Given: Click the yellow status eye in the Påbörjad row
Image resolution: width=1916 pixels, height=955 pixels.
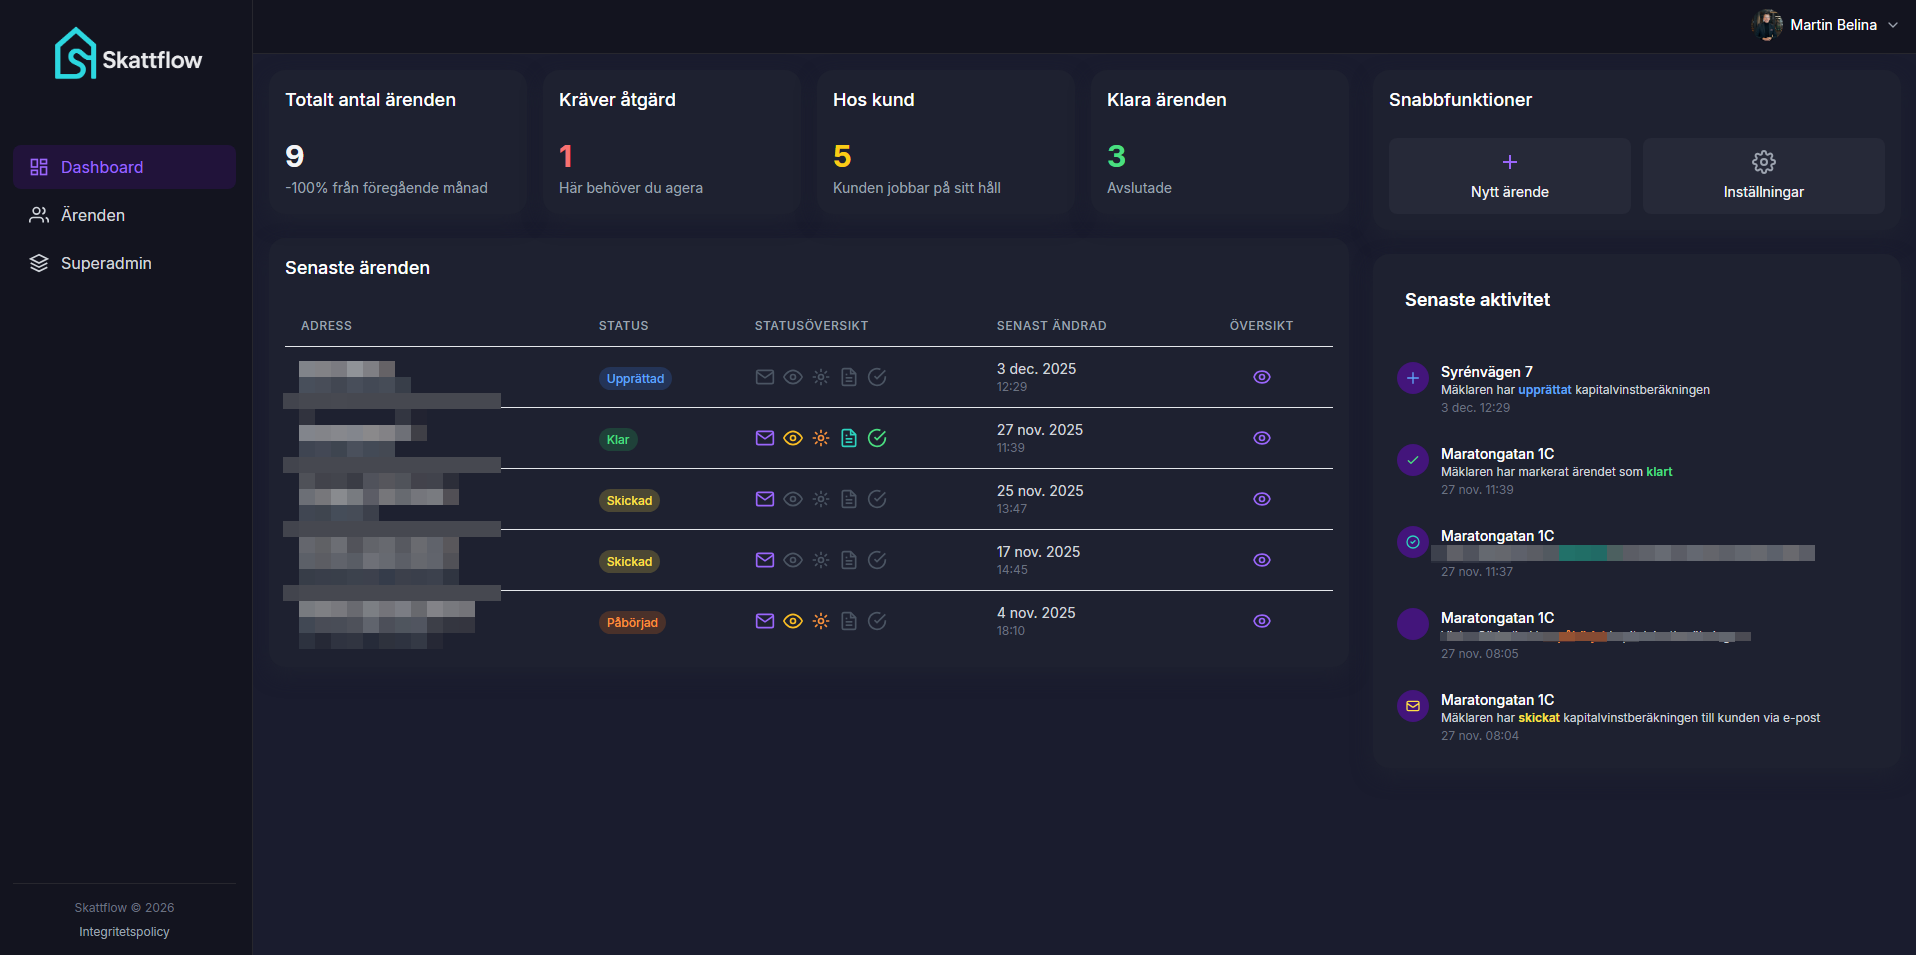Looking at the screenshot, I should tap(793, 621).
